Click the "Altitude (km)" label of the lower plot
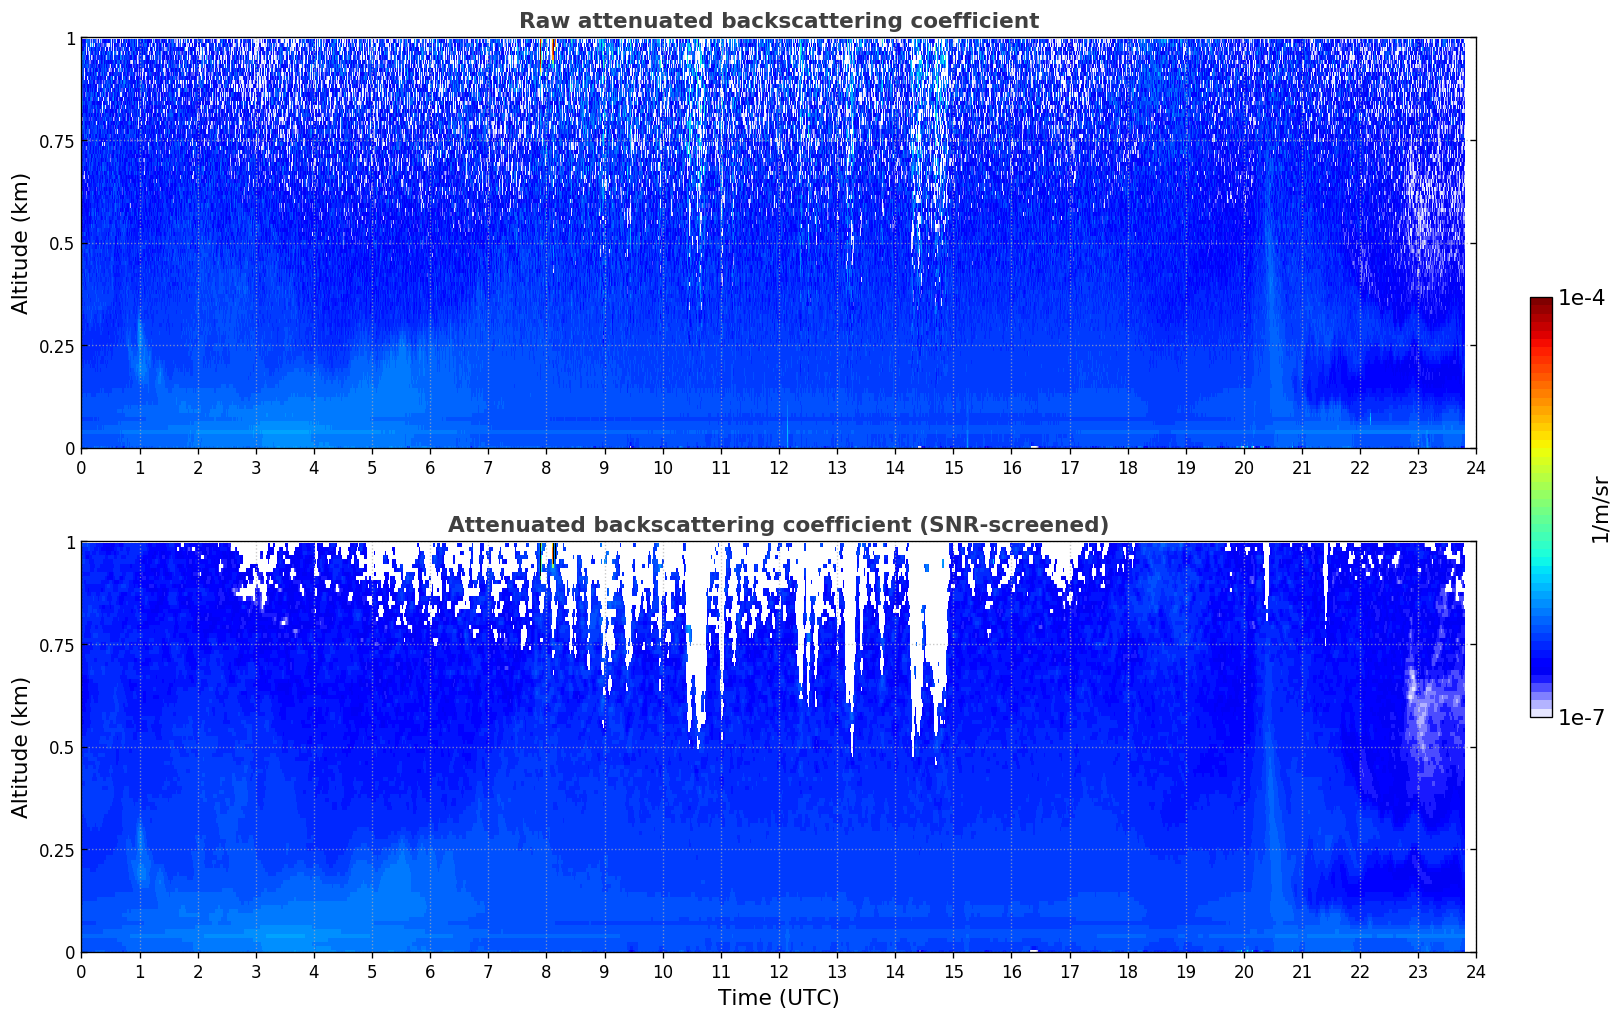Image resolution: width=1621 pixels, height=1020 pixels. tap(21, 747)
